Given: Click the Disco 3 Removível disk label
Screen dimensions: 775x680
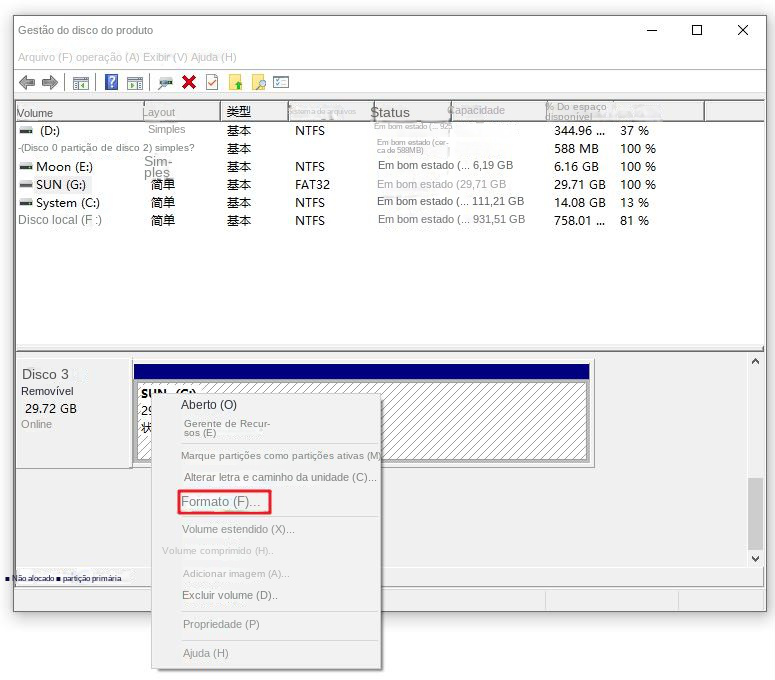Looking at the screenshot, I should click(x=74, y=413).
